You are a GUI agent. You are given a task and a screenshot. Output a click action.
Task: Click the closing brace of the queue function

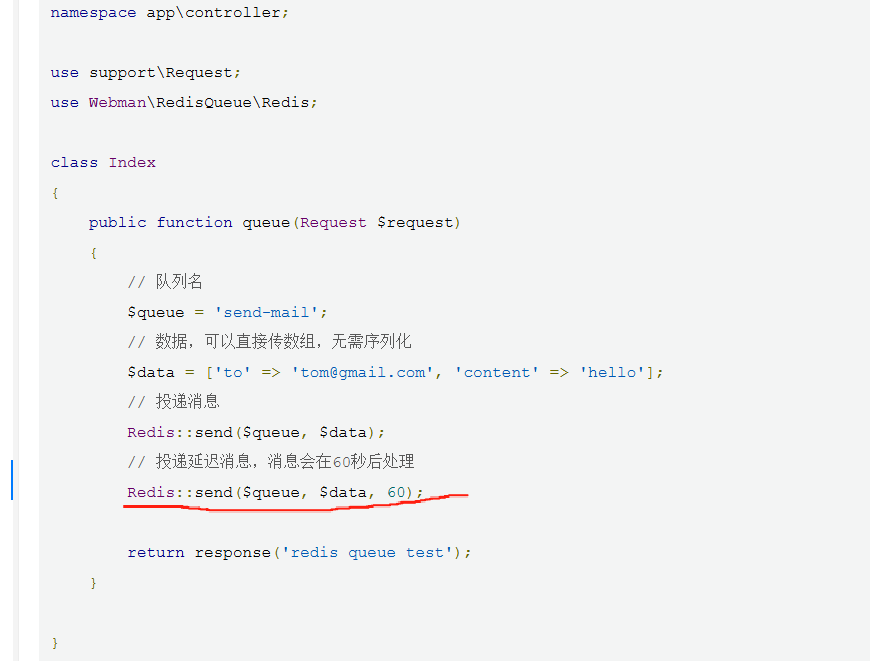pyautogui.click(x=93, y=583)
